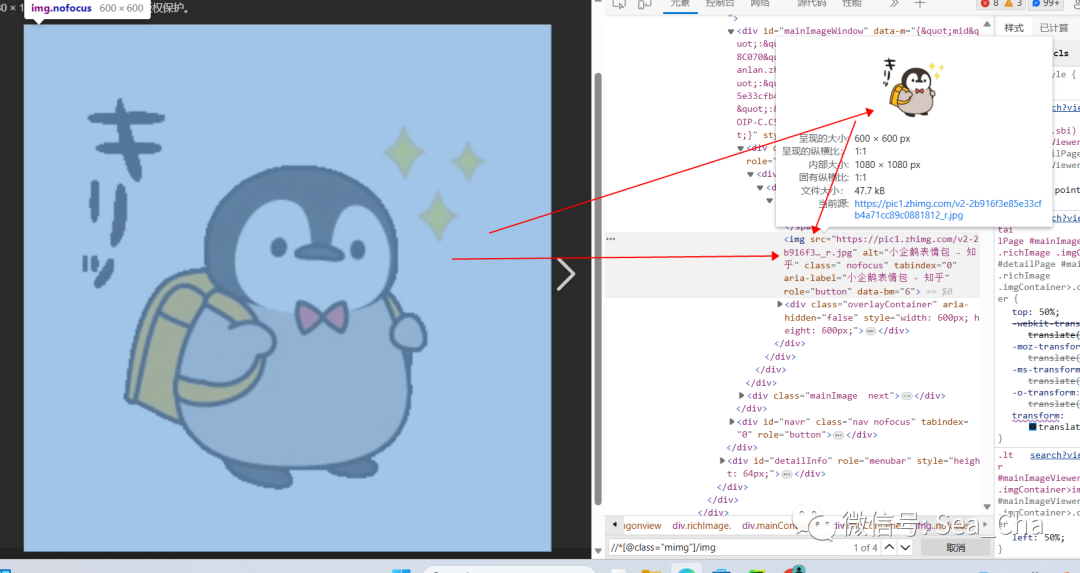Click the page vertical scrollbar thumb
The image size is (1080, 573).
point(598,289)
